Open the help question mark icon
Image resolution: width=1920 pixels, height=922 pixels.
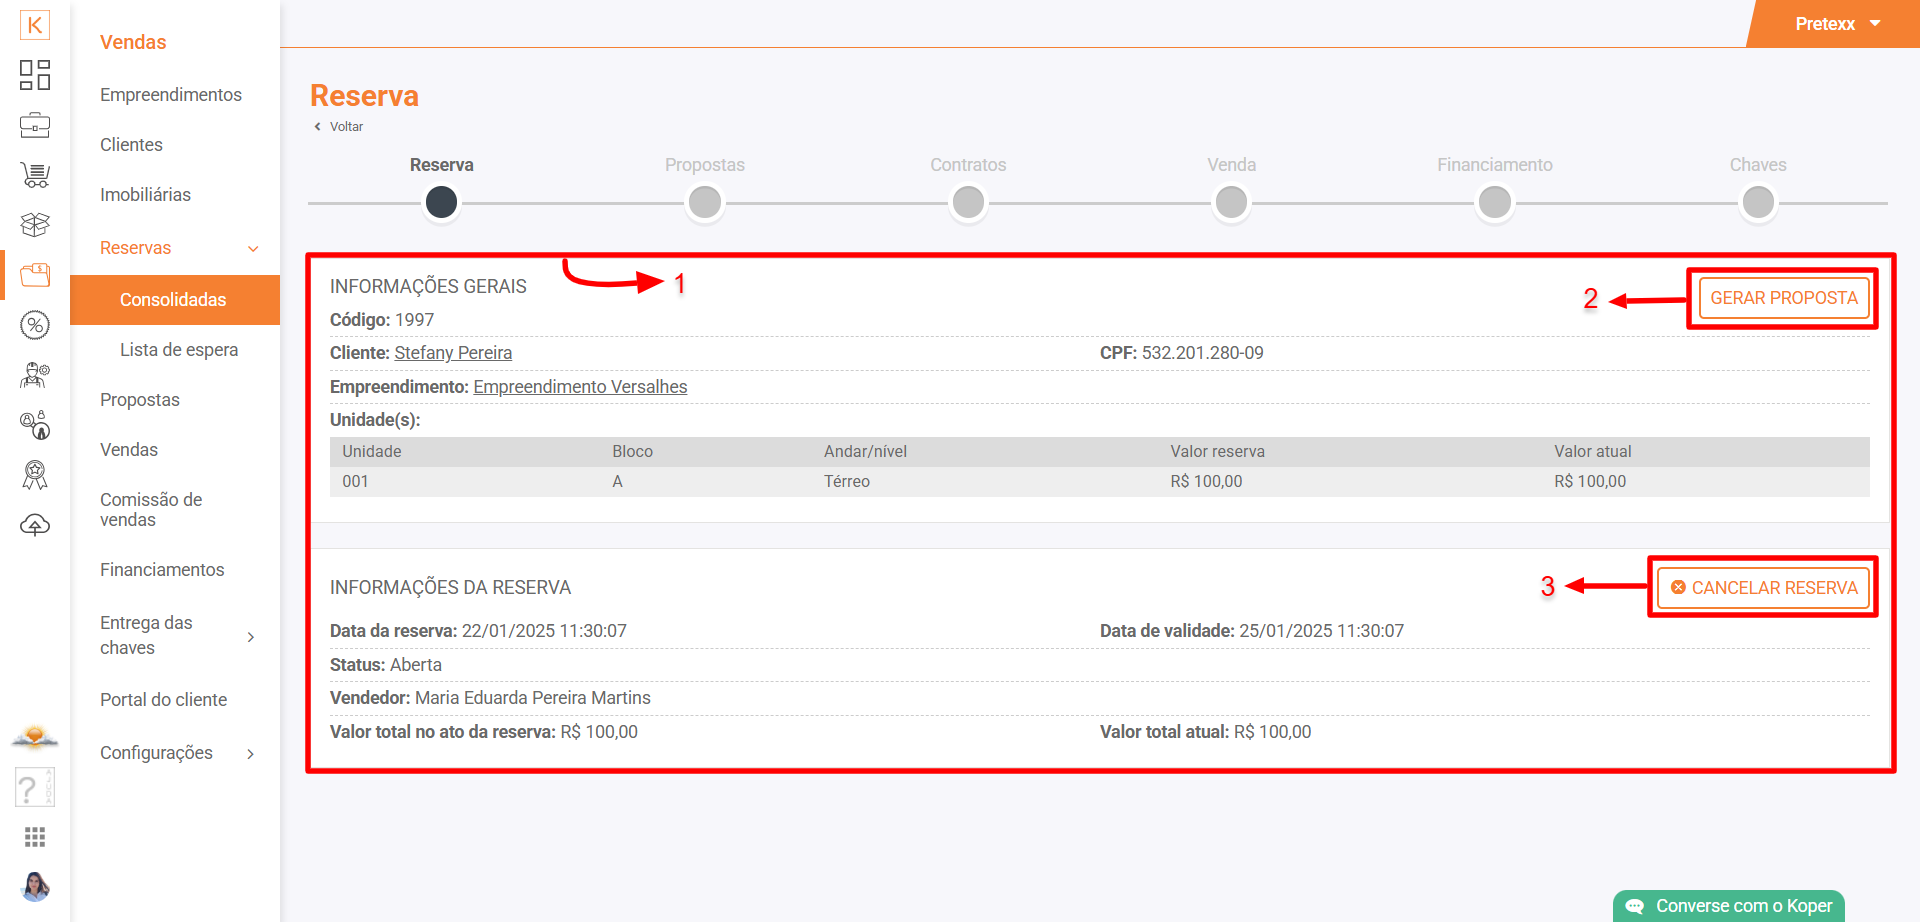click(x=34, y=788)
